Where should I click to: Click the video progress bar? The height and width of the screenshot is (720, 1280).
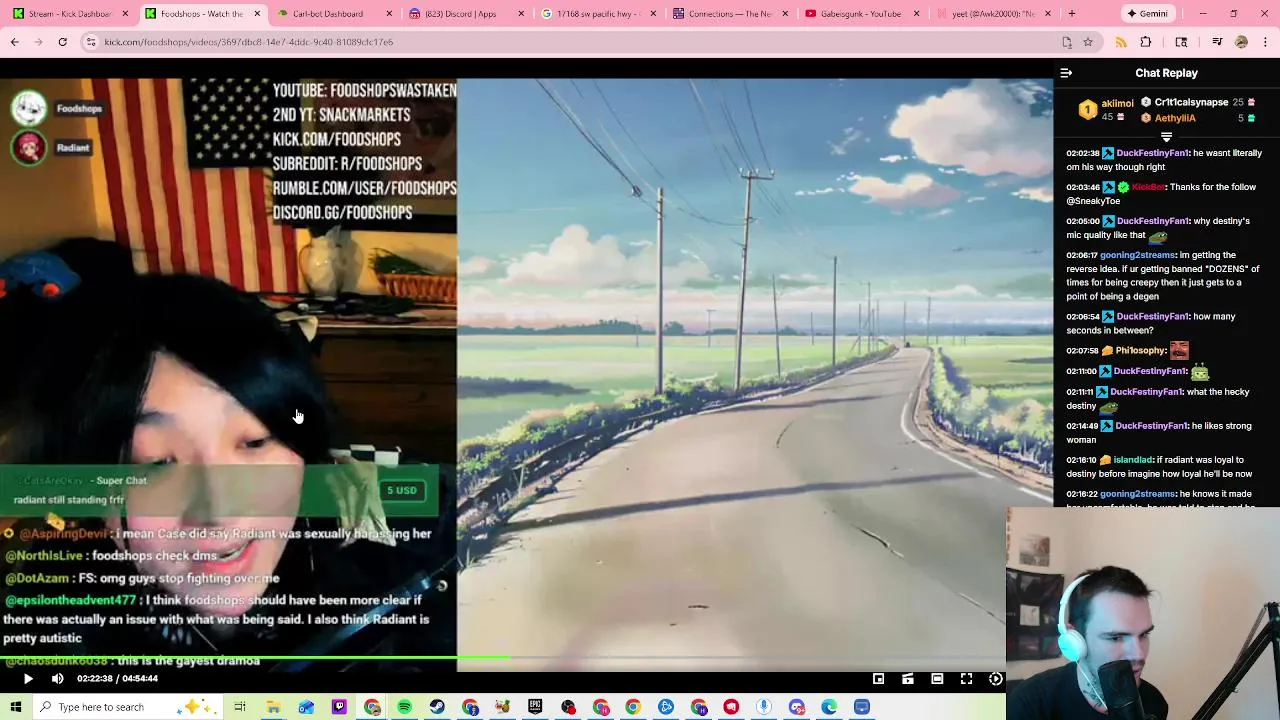click(503, 658)
